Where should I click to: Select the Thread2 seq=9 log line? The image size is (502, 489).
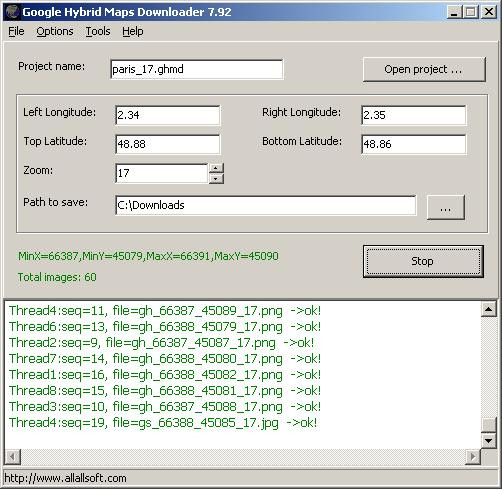161,343
